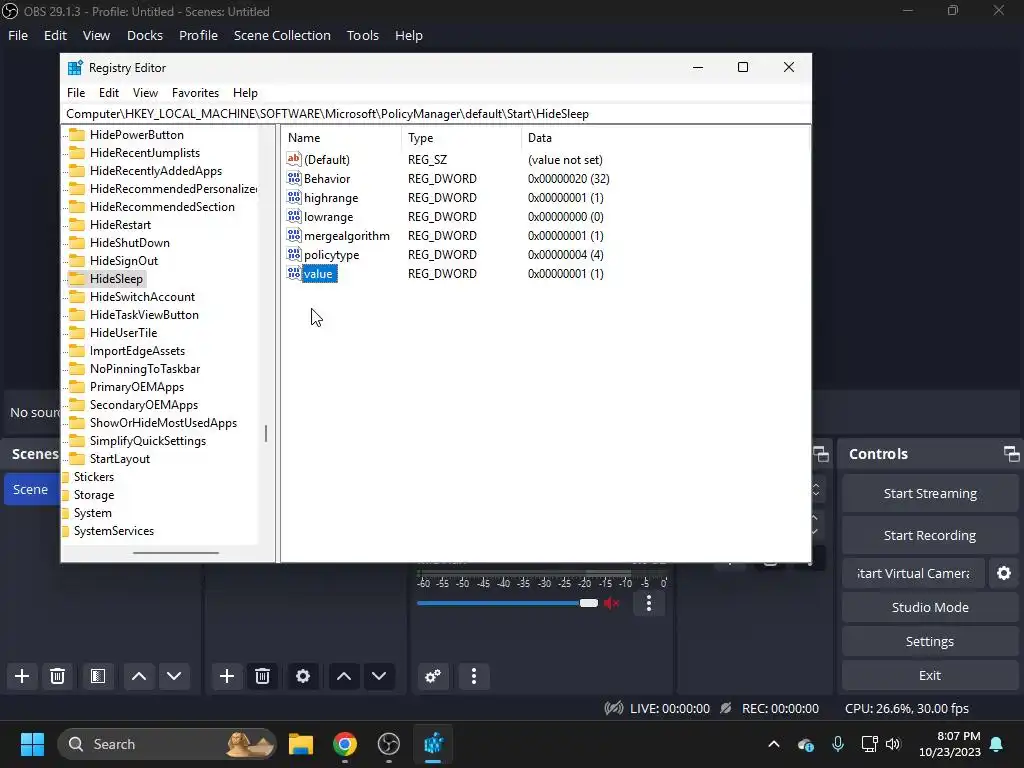Viewport: 1024px width, 768px height.
Task: Show hidden tray icons chevron
Action: [774, 744]
